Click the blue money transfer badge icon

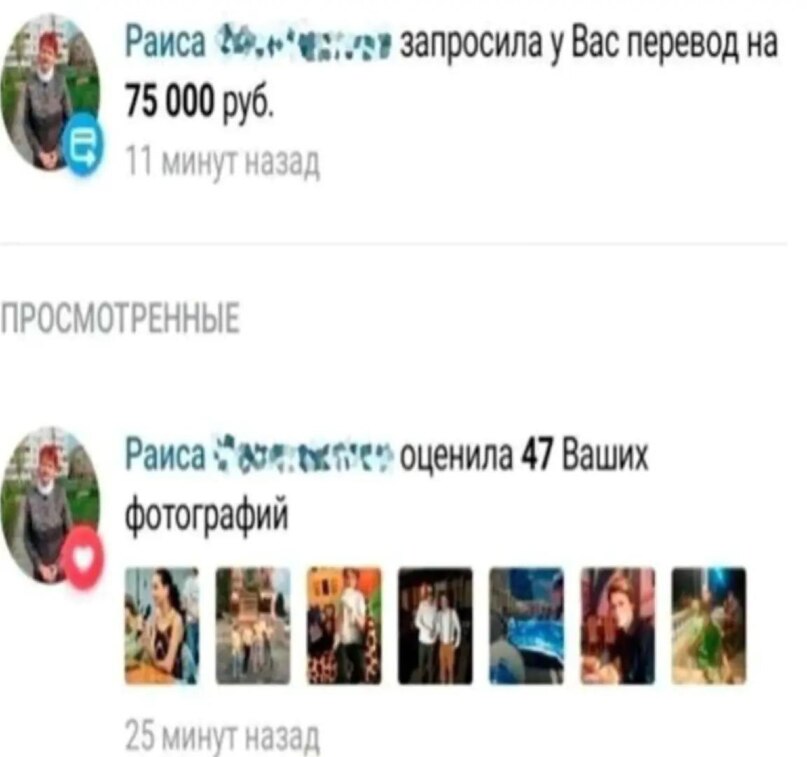click(84, 146)
